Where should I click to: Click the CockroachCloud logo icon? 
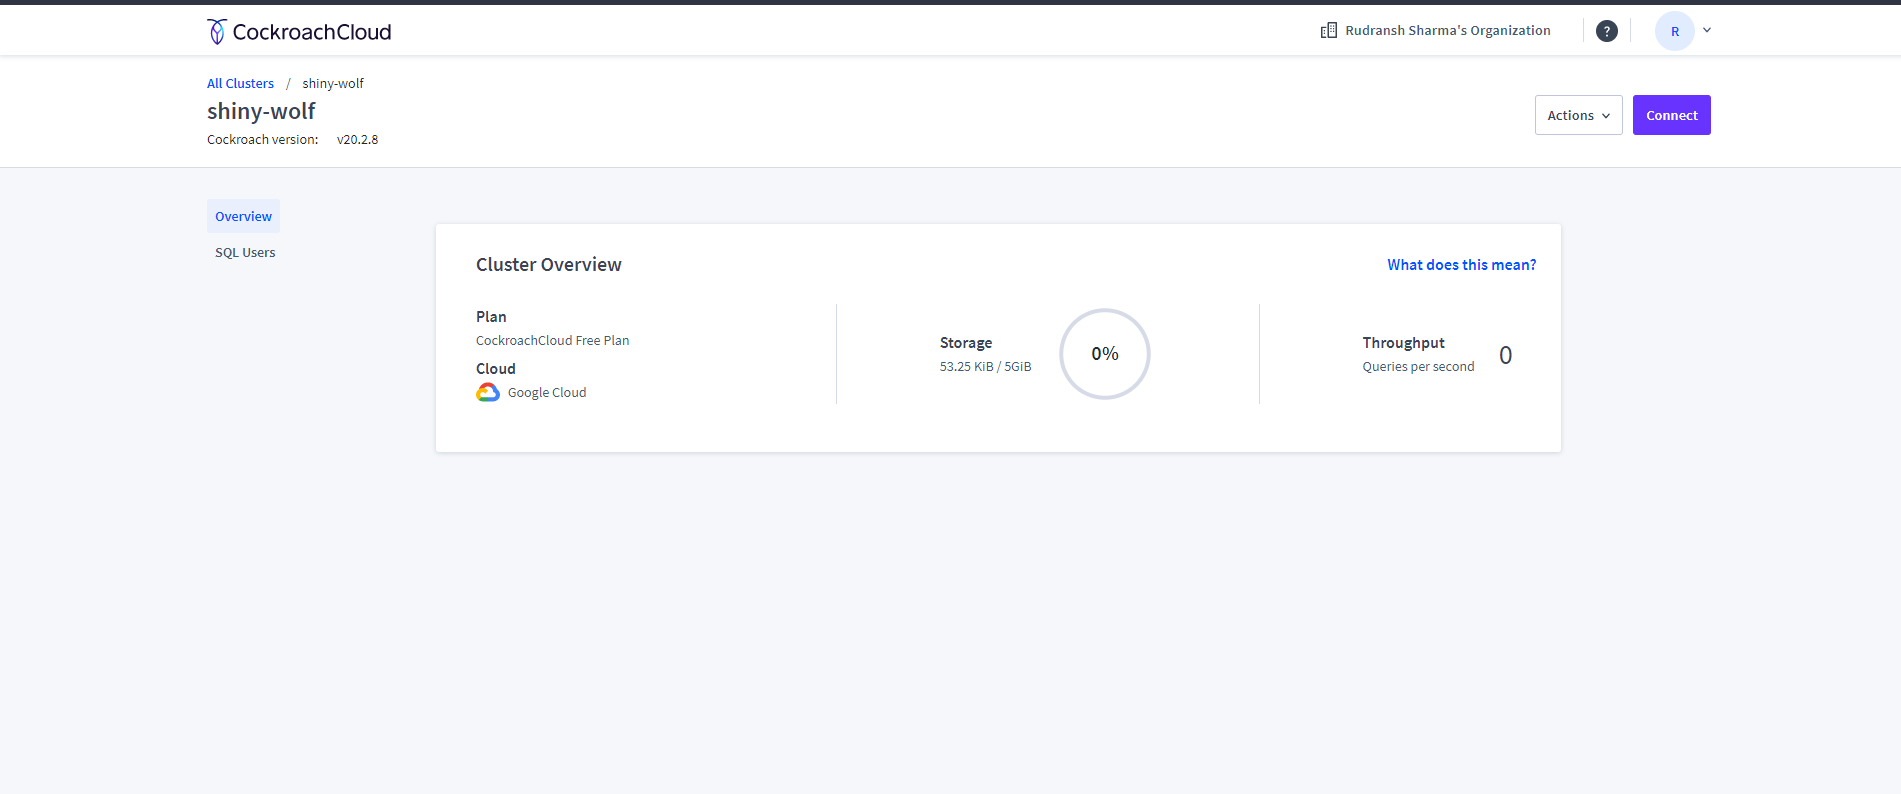pos(217,32)
